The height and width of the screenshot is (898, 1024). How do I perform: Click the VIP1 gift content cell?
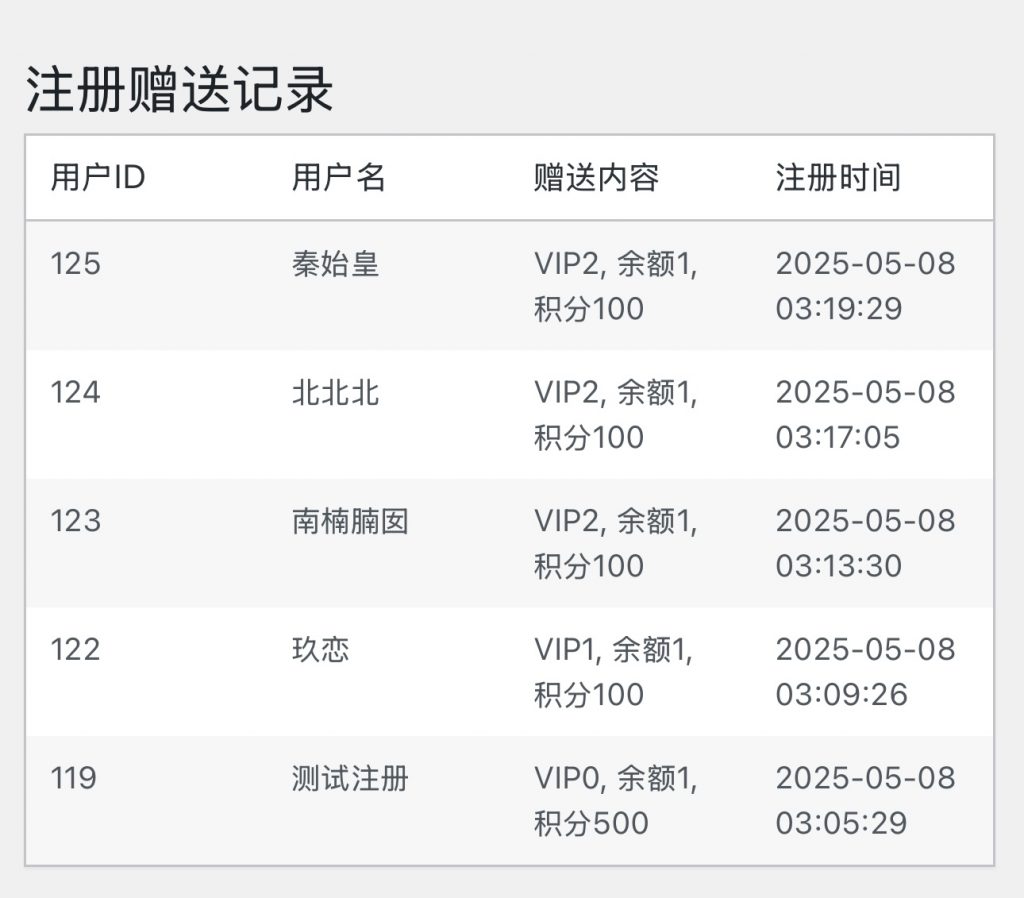(x=614, y=672)
